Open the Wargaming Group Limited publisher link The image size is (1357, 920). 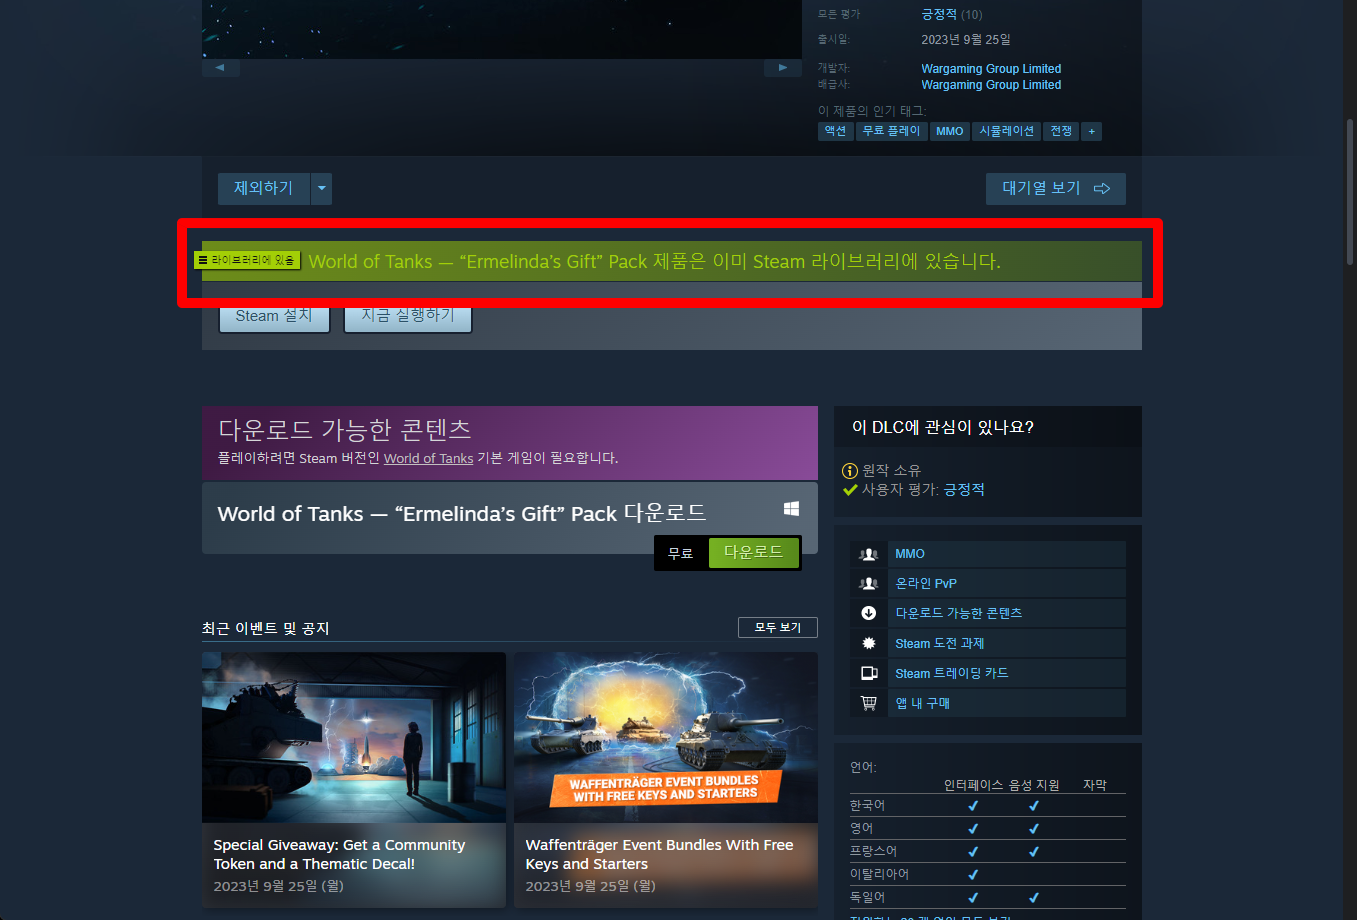click(991, 85)
